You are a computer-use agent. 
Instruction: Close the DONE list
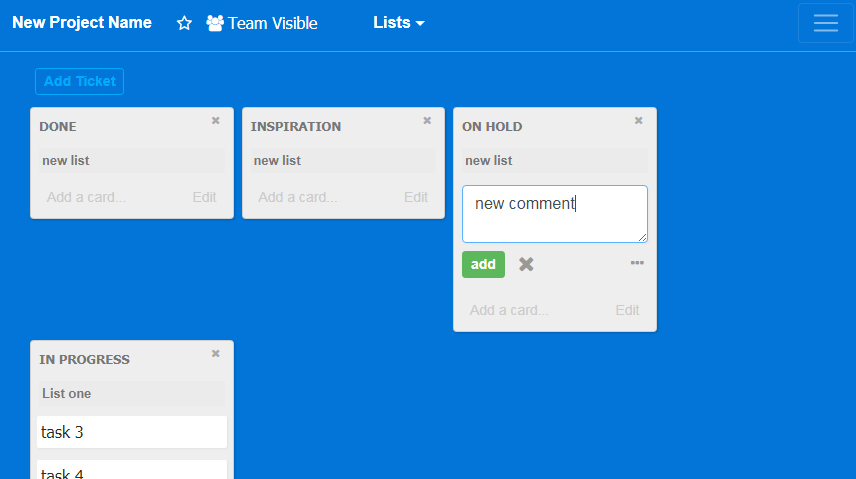215,121
